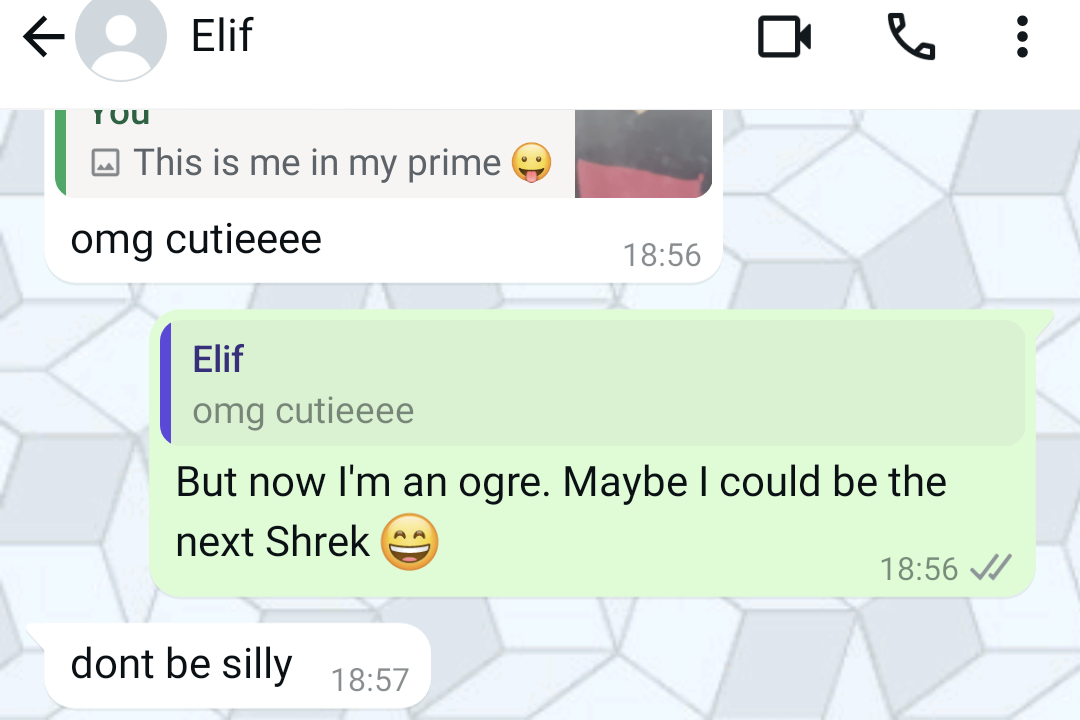Start a video call with Elif
Screen dimensions: 1080x720
pos(784,36)
